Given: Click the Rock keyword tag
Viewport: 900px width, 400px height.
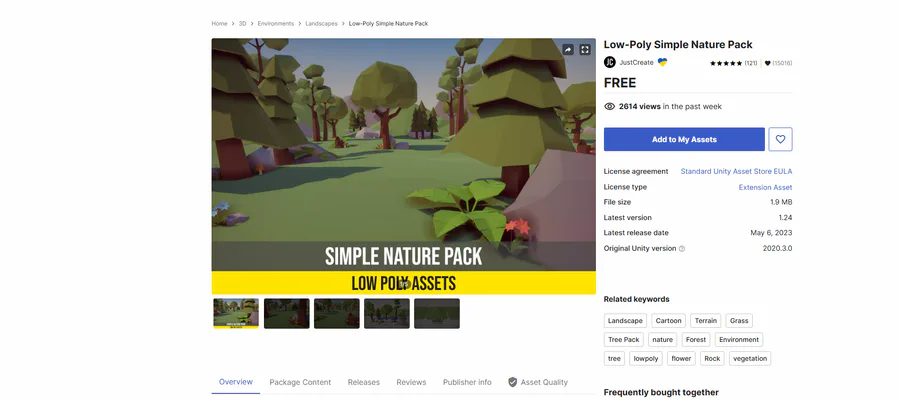Looking at the screenshot, I should pyautogui.click(x=712, y=359).
